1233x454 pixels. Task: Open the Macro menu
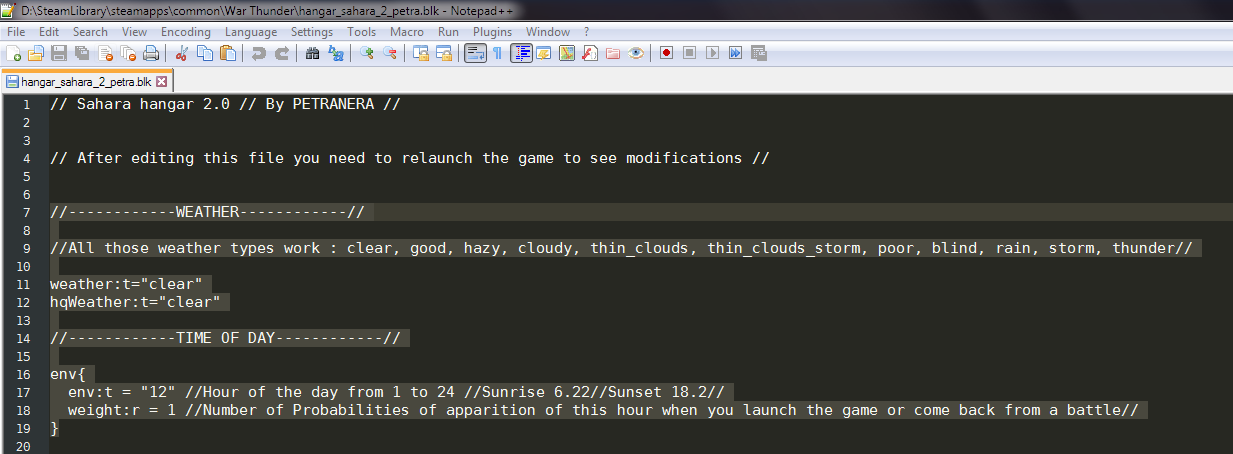[x=407, y=32]
